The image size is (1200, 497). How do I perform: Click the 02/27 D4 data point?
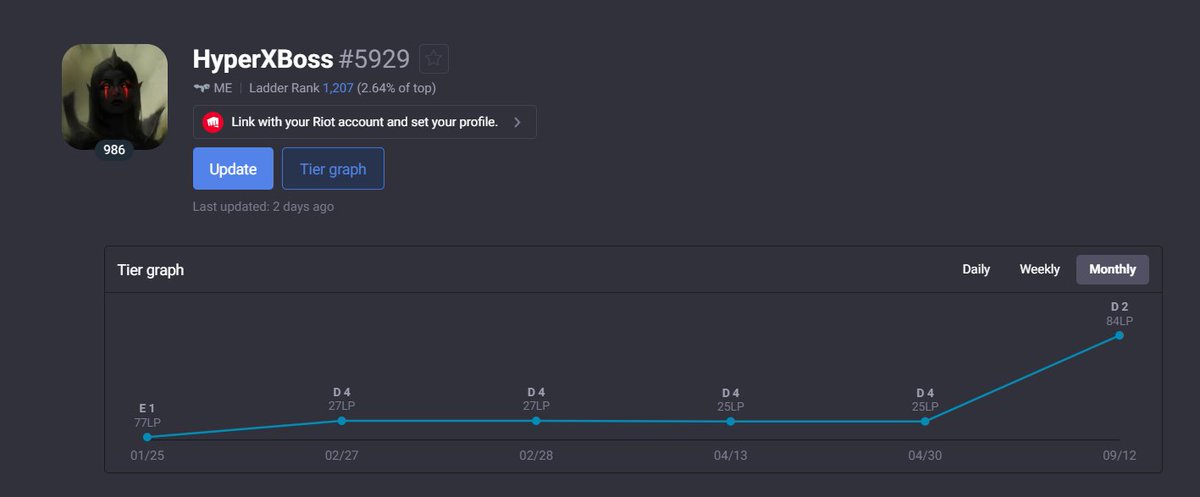pyautogui.click(x=342, y=421)
